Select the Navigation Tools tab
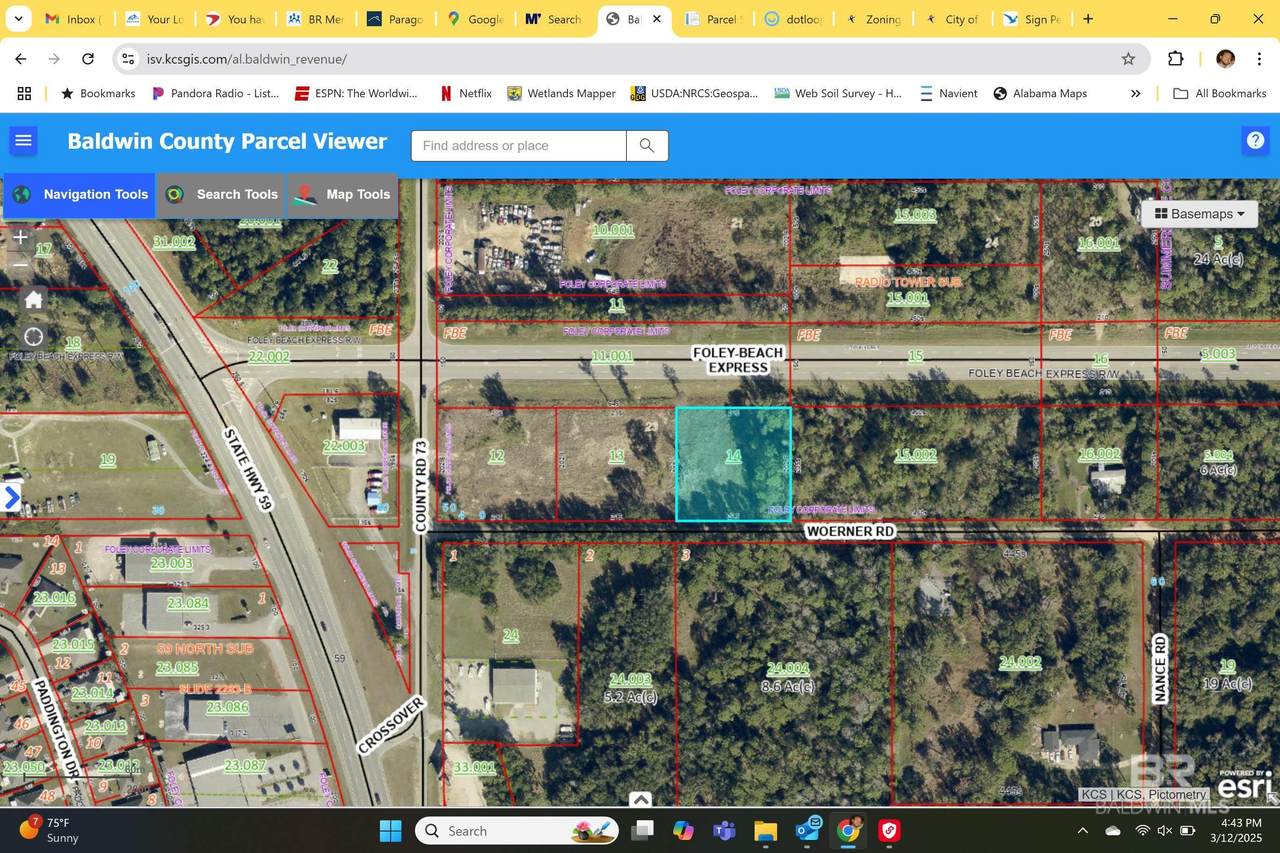The width and height of the screenshot is (1280, 853). (80, 195)
